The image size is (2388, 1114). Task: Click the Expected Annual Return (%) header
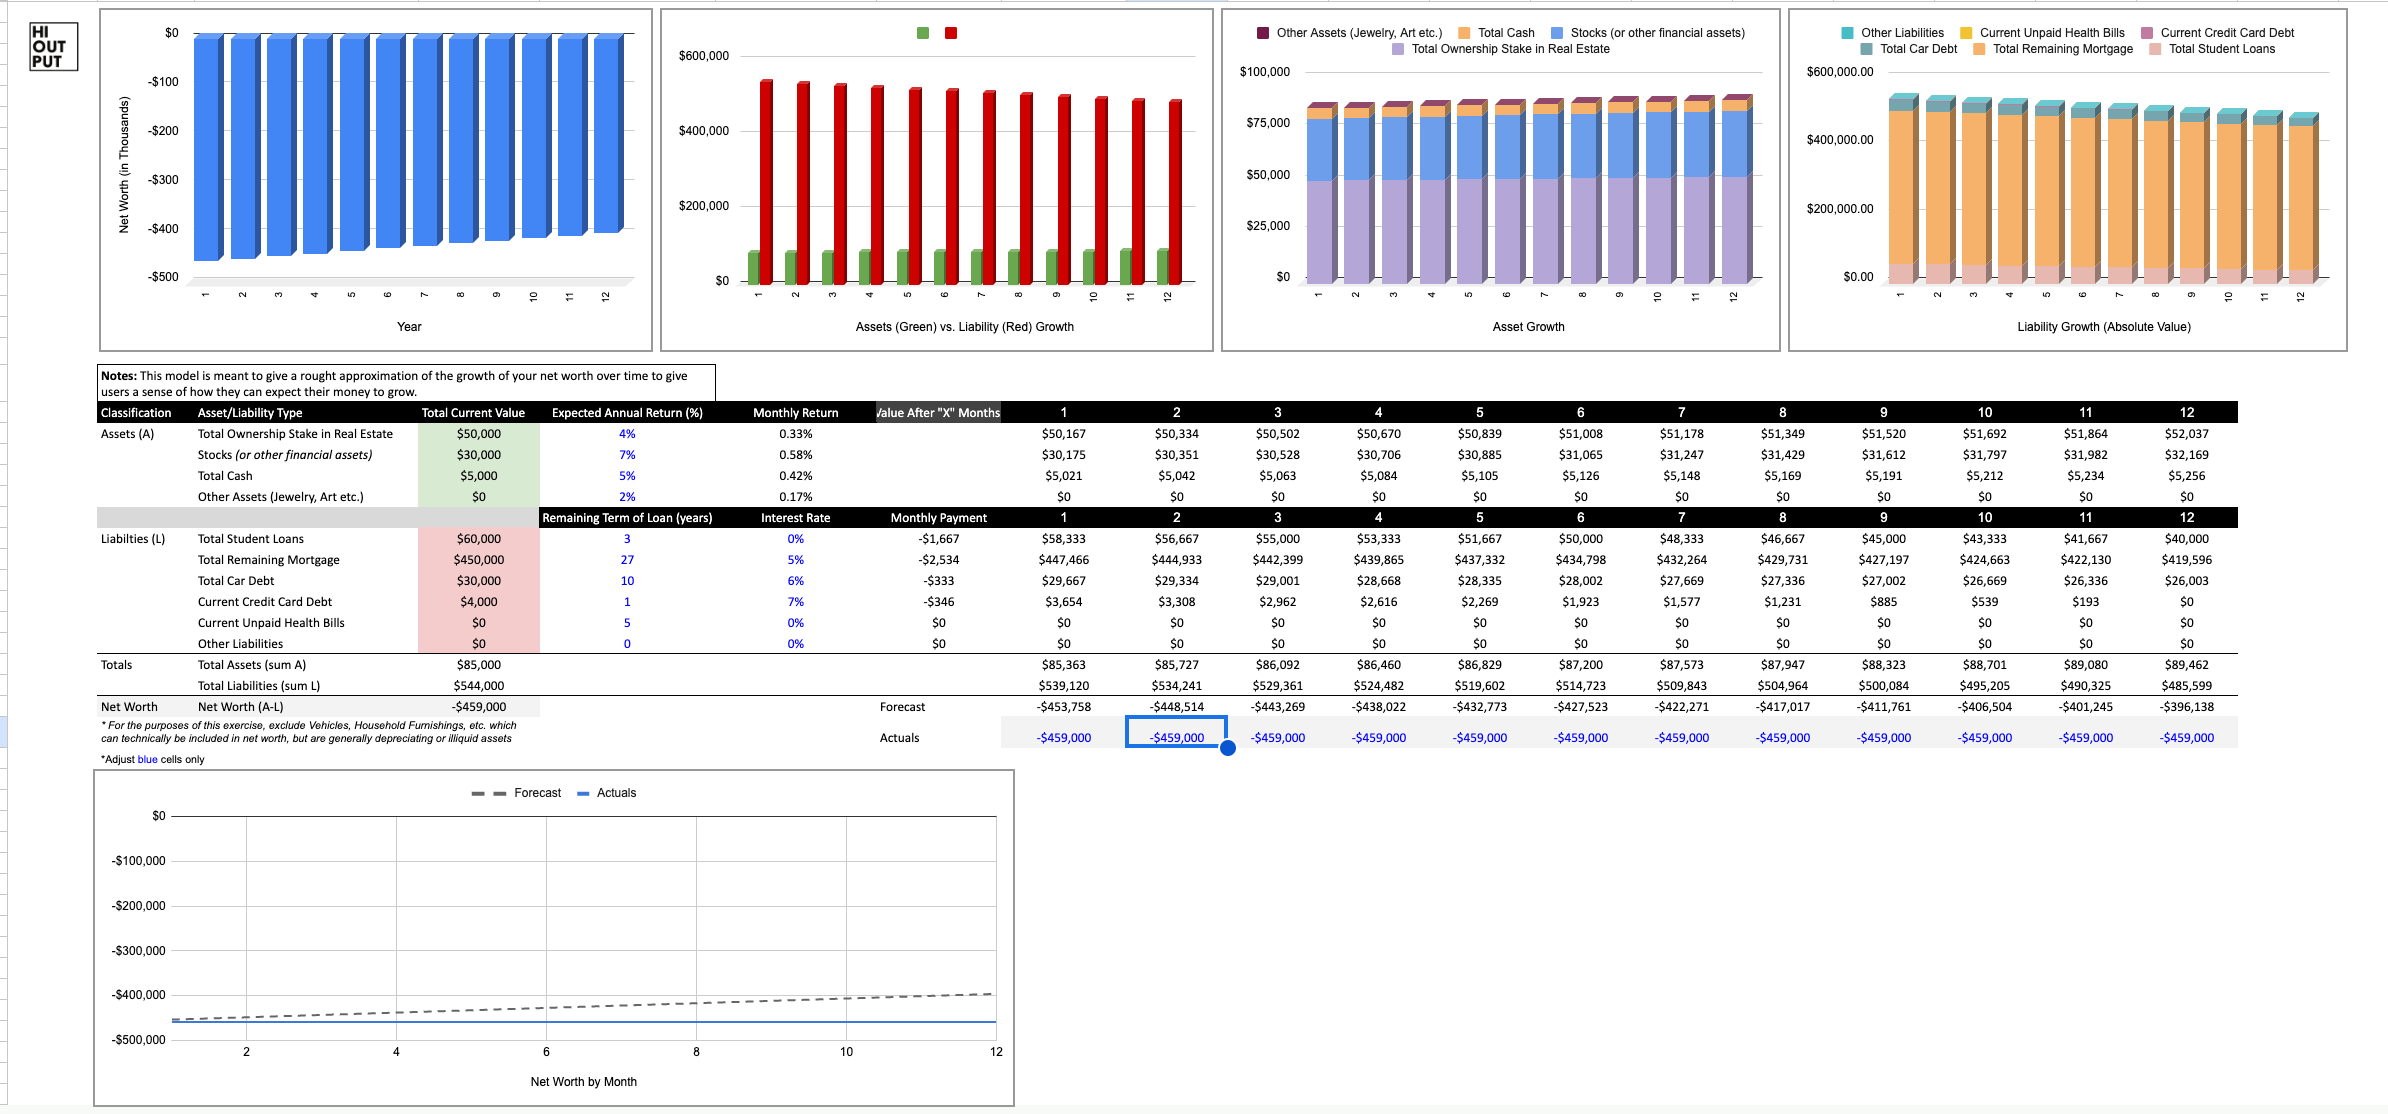[627, 413]
